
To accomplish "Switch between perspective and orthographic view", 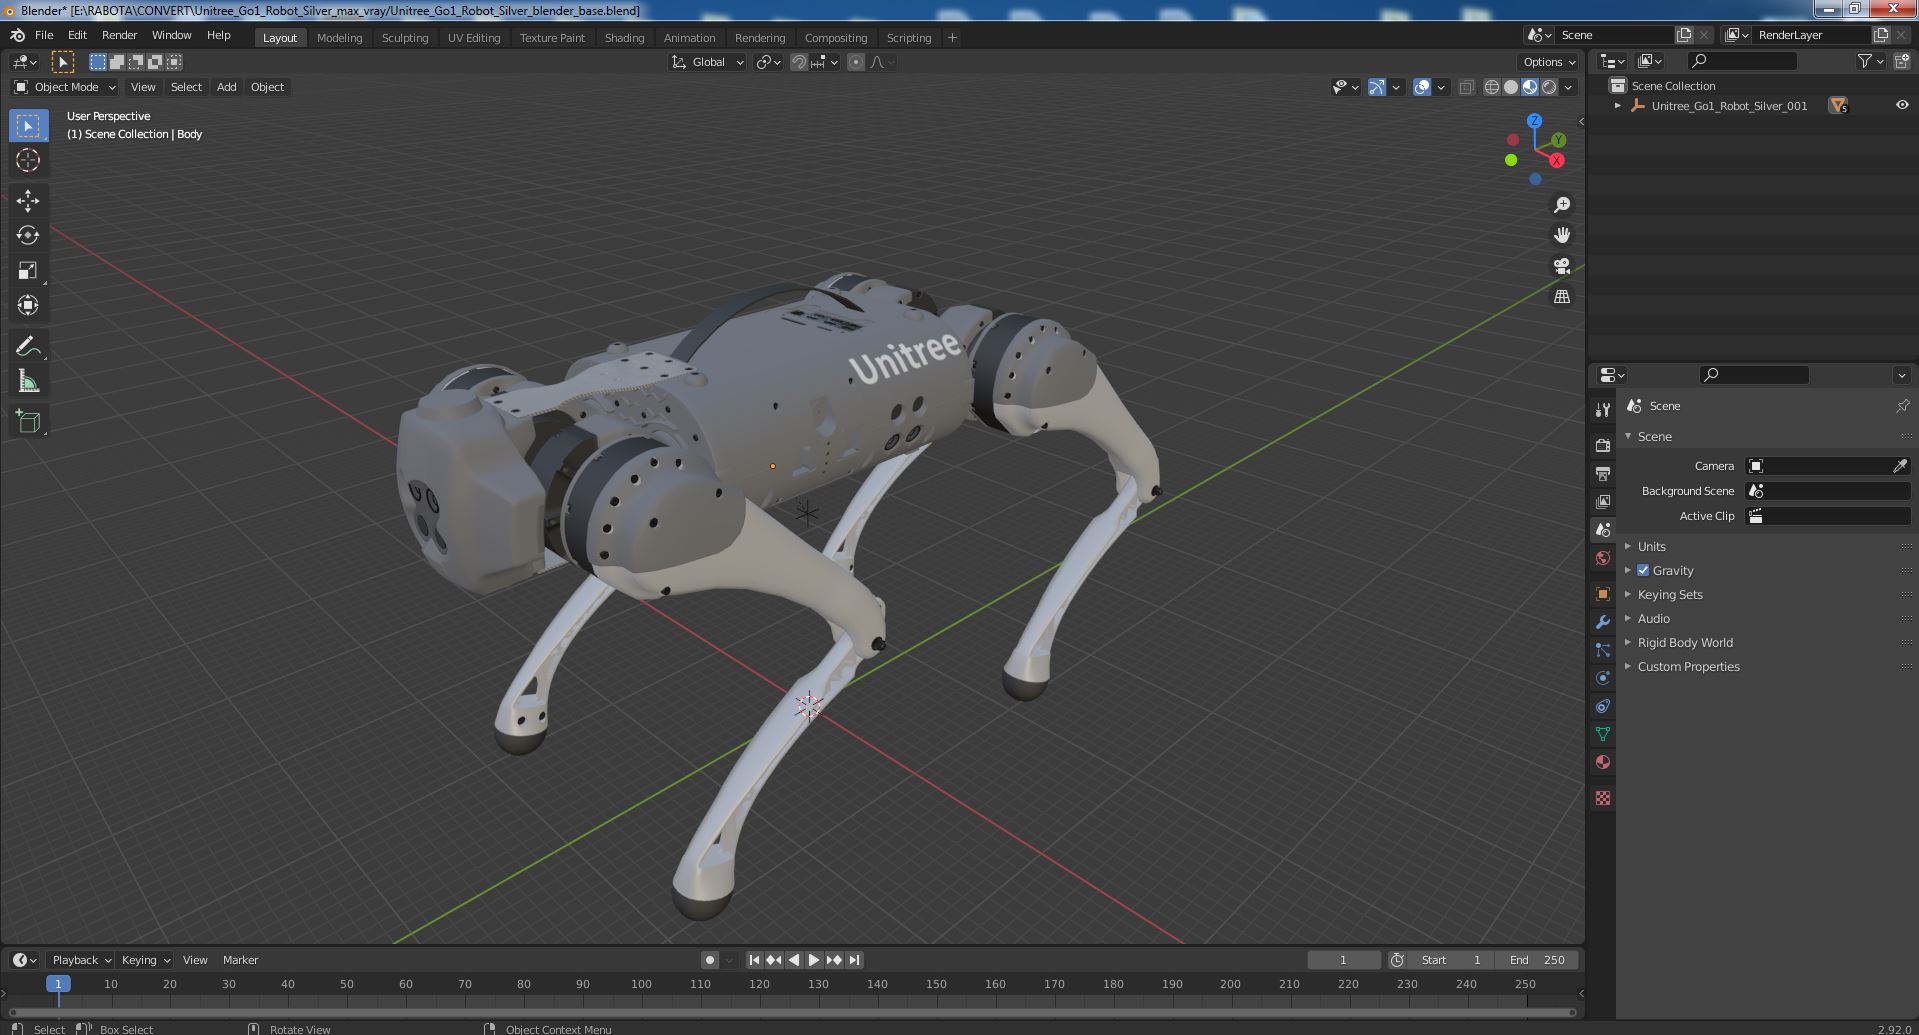I will click(x=1562, y=297).
